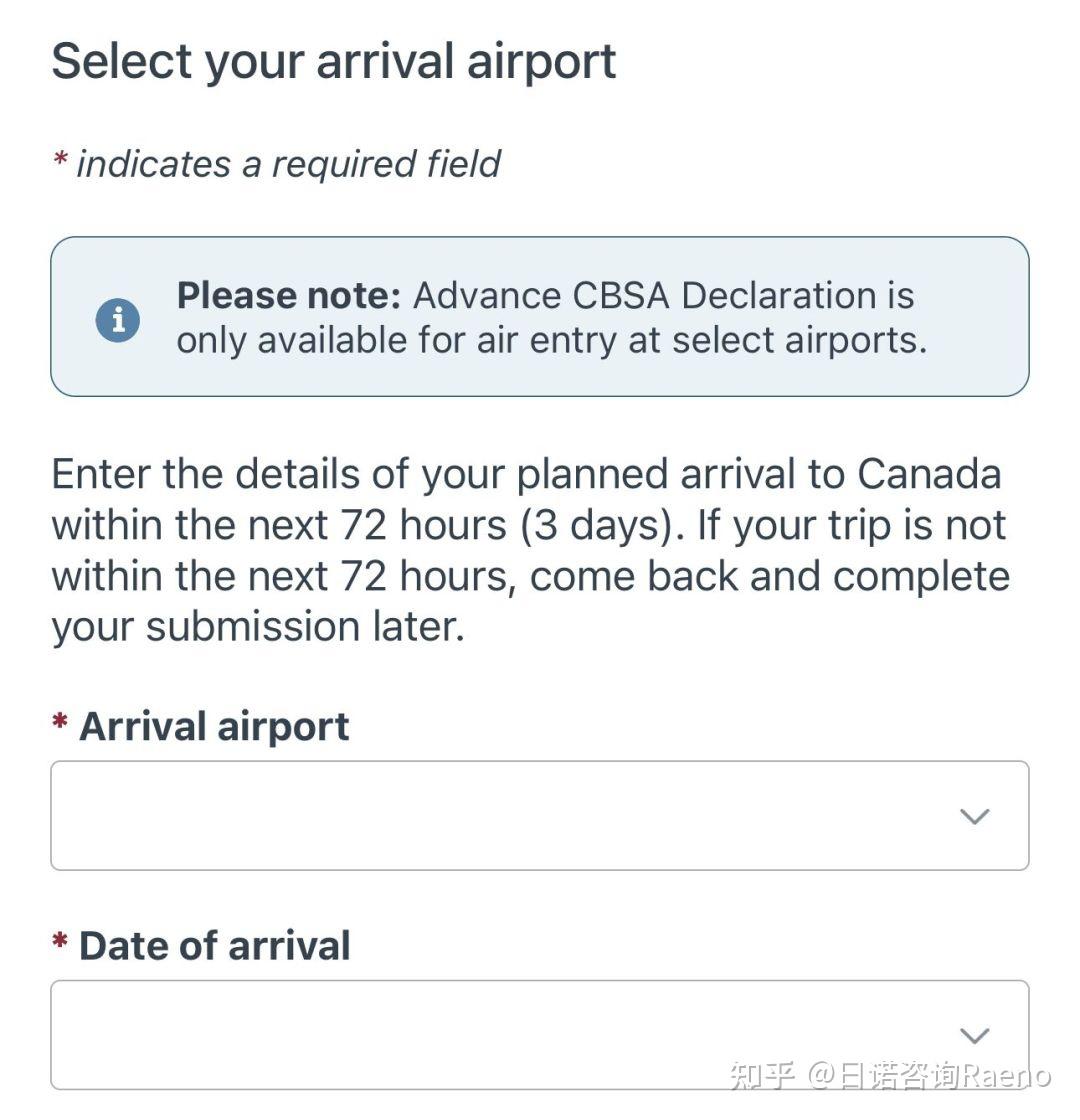This screenshot has height=1120, width=1080.
Task: Click the blue info icon in the note box
Action: pos(117,320)
